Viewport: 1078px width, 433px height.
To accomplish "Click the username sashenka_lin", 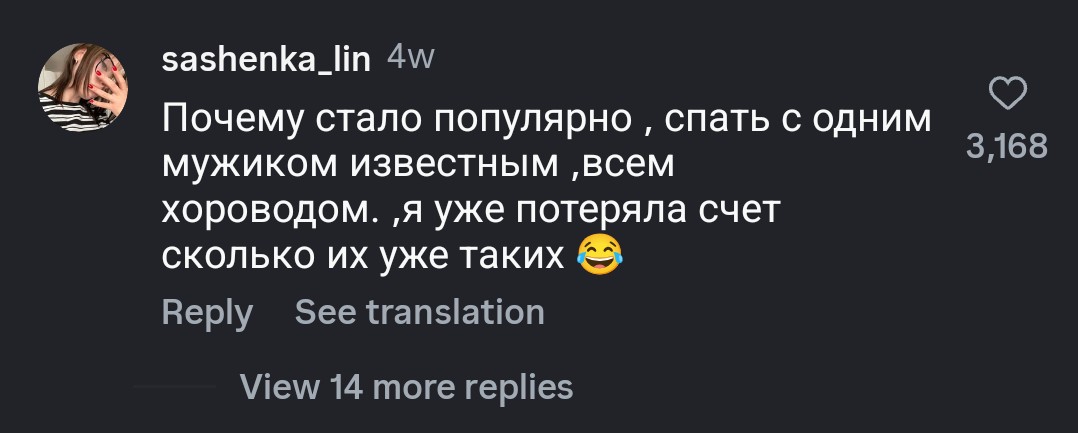I will 266,60.
